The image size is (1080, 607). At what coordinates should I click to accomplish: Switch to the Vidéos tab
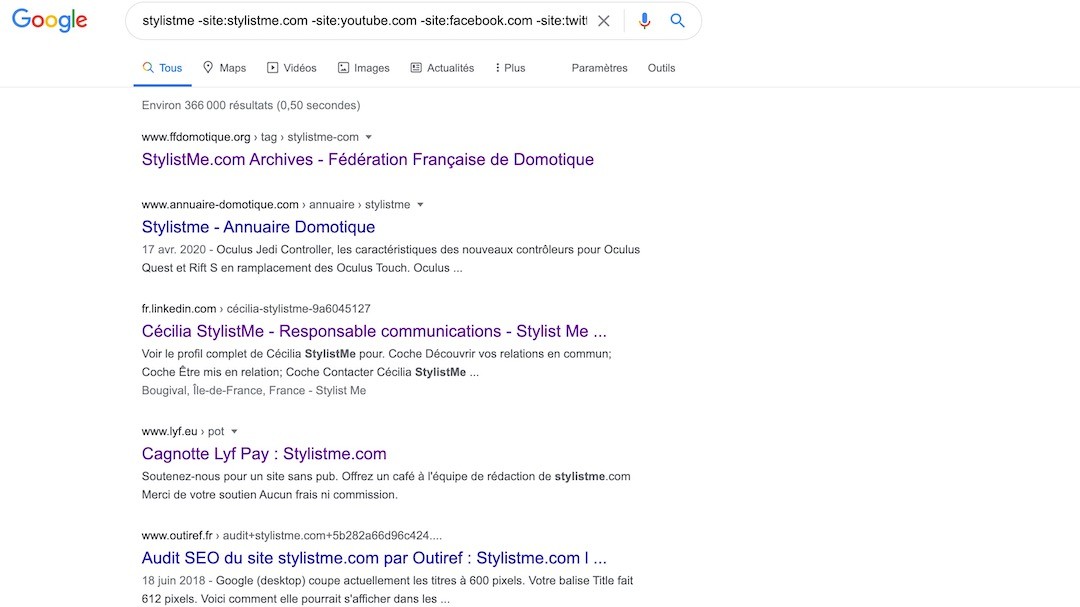click(x=292, y=68)
